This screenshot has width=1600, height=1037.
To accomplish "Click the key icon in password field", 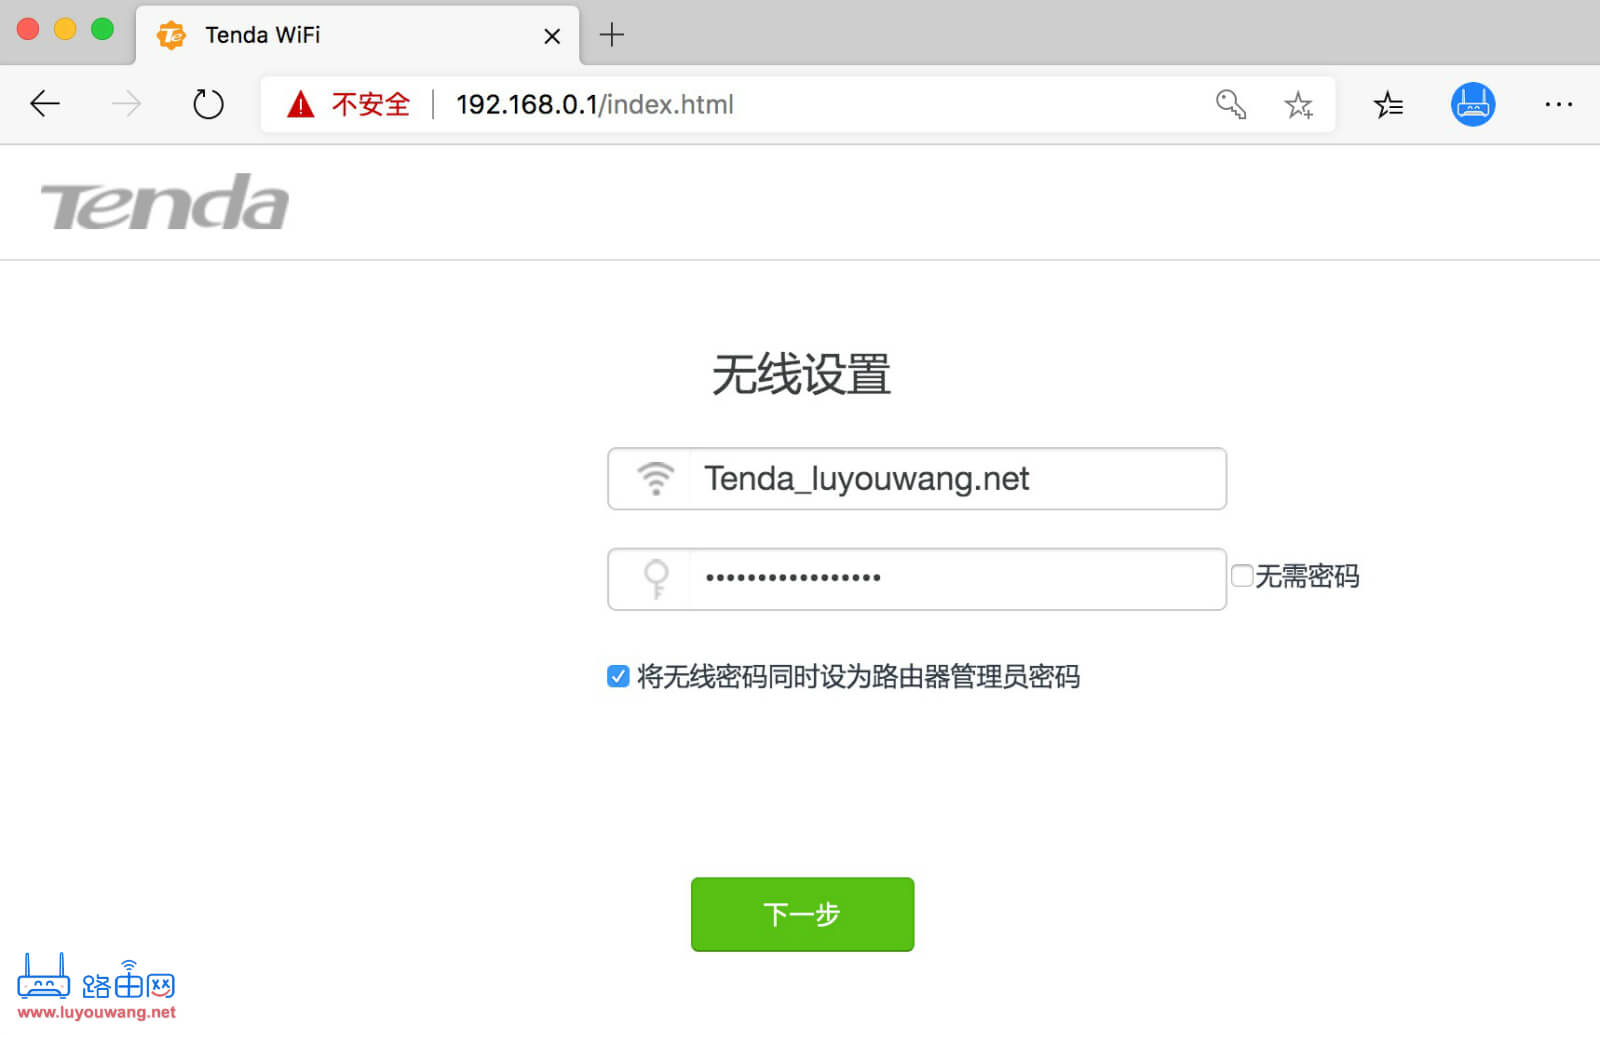I will point(656,578).
